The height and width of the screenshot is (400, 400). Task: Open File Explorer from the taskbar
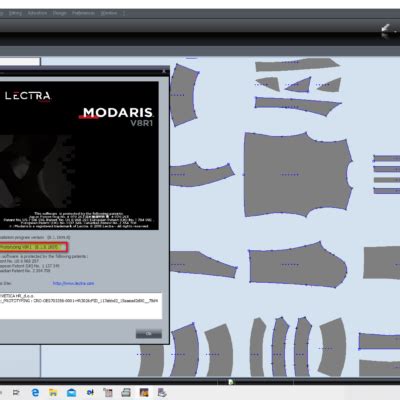click(x=53, y=392)
